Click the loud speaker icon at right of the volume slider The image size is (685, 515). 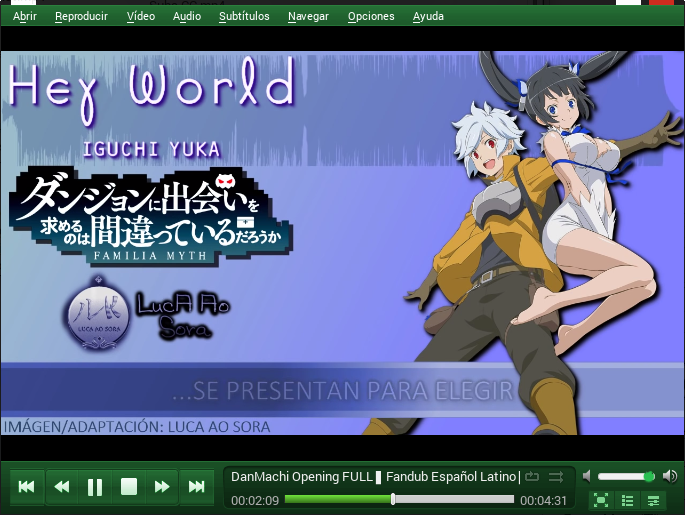[x=670, y=476]
